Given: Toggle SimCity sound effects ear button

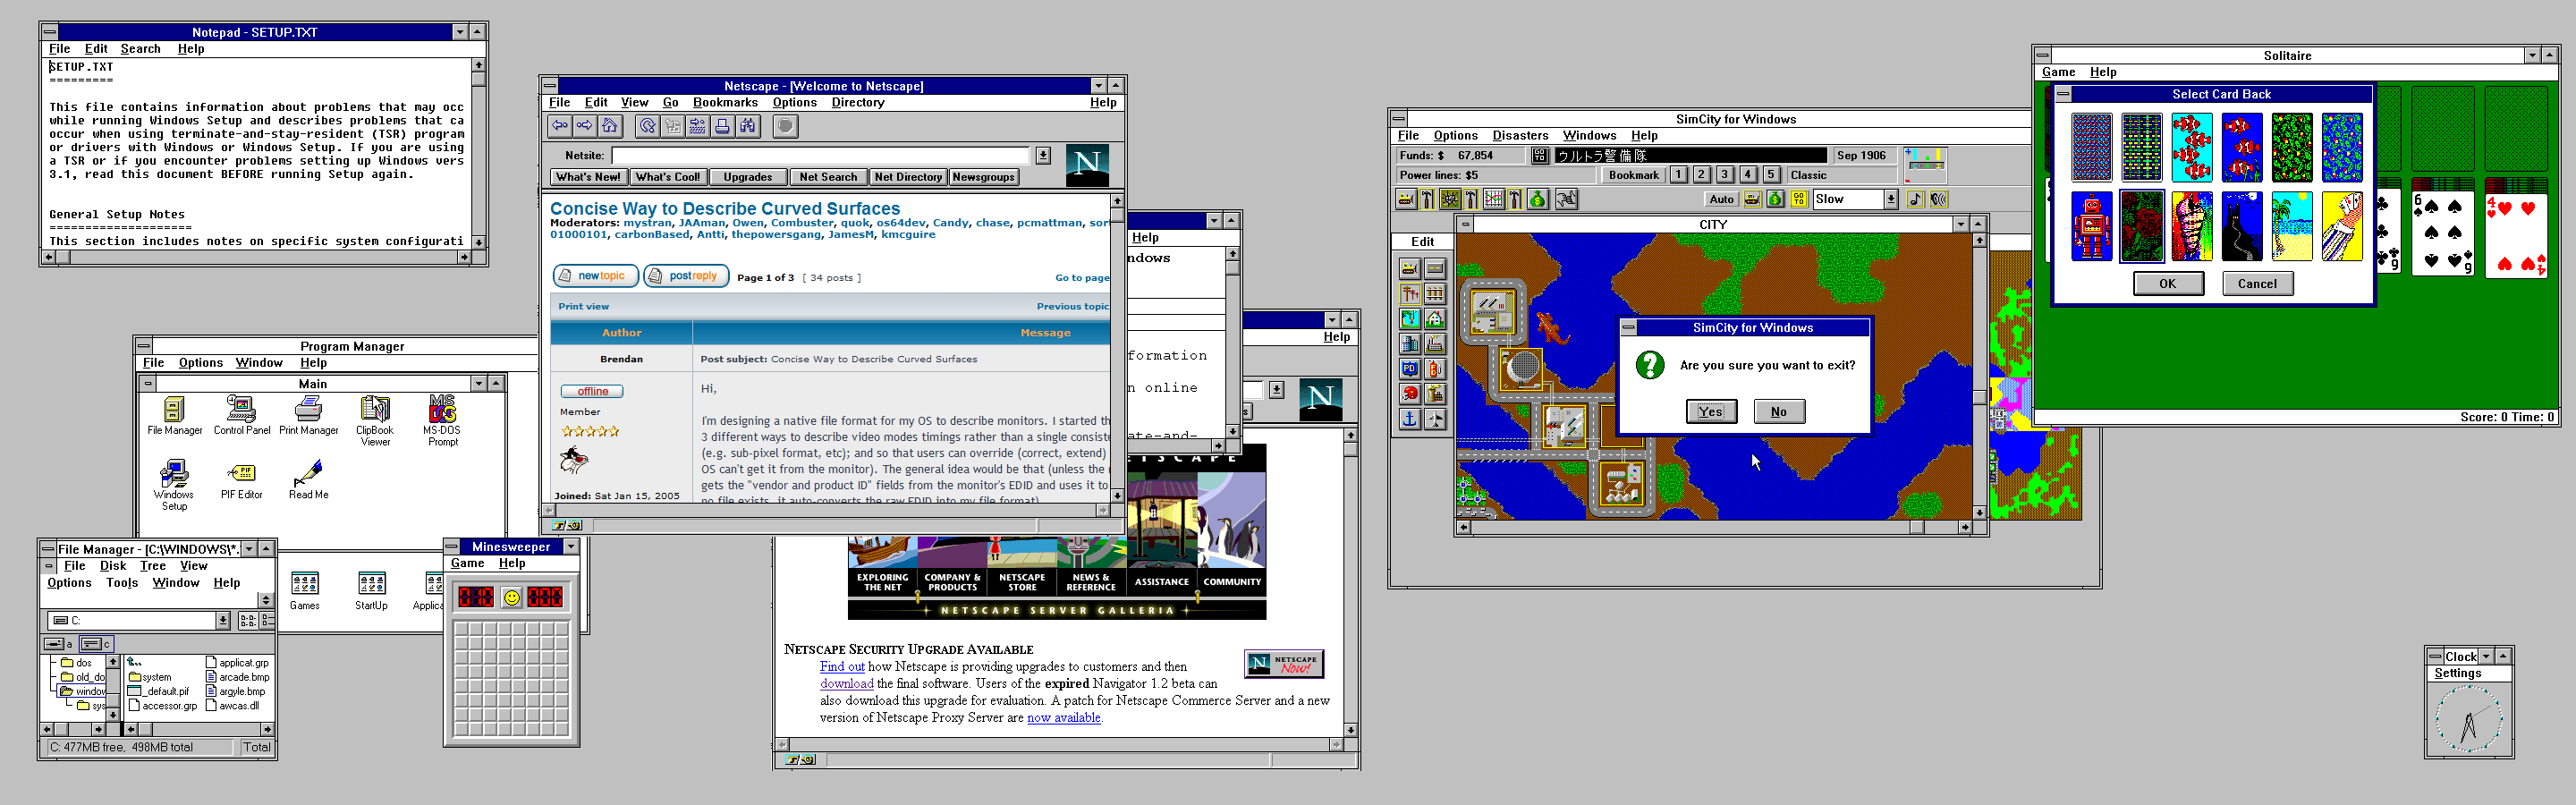Looking at the screenshot, I should click(1939, 199).
